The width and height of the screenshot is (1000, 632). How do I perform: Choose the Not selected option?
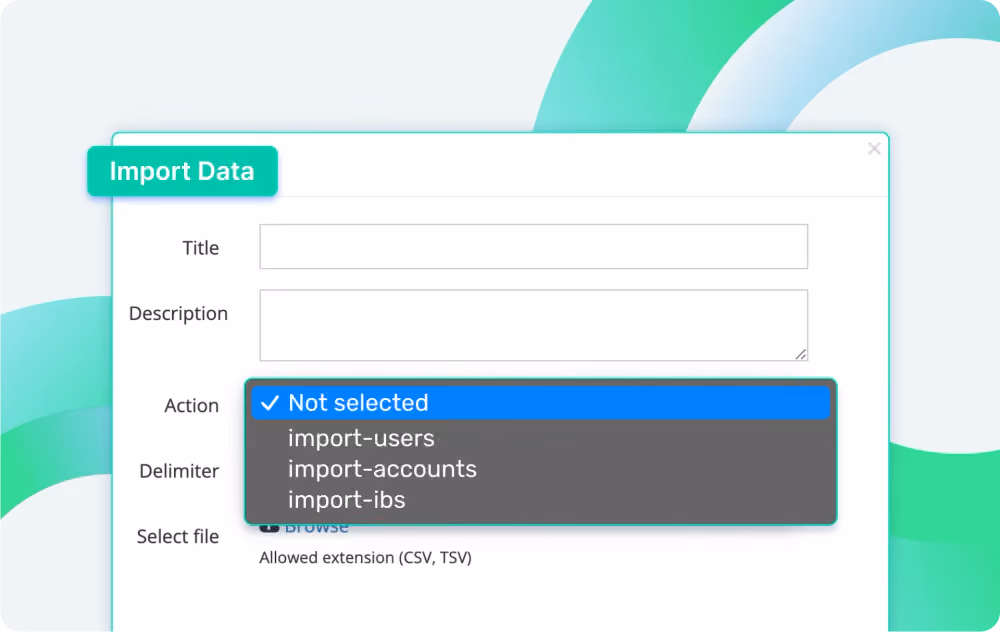coord(541,403)
